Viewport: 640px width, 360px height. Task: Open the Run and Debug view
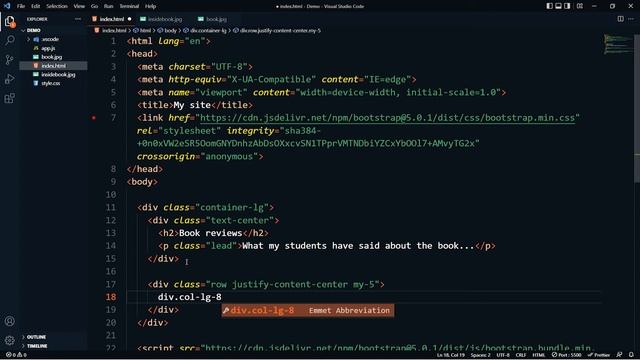point(10,79)
